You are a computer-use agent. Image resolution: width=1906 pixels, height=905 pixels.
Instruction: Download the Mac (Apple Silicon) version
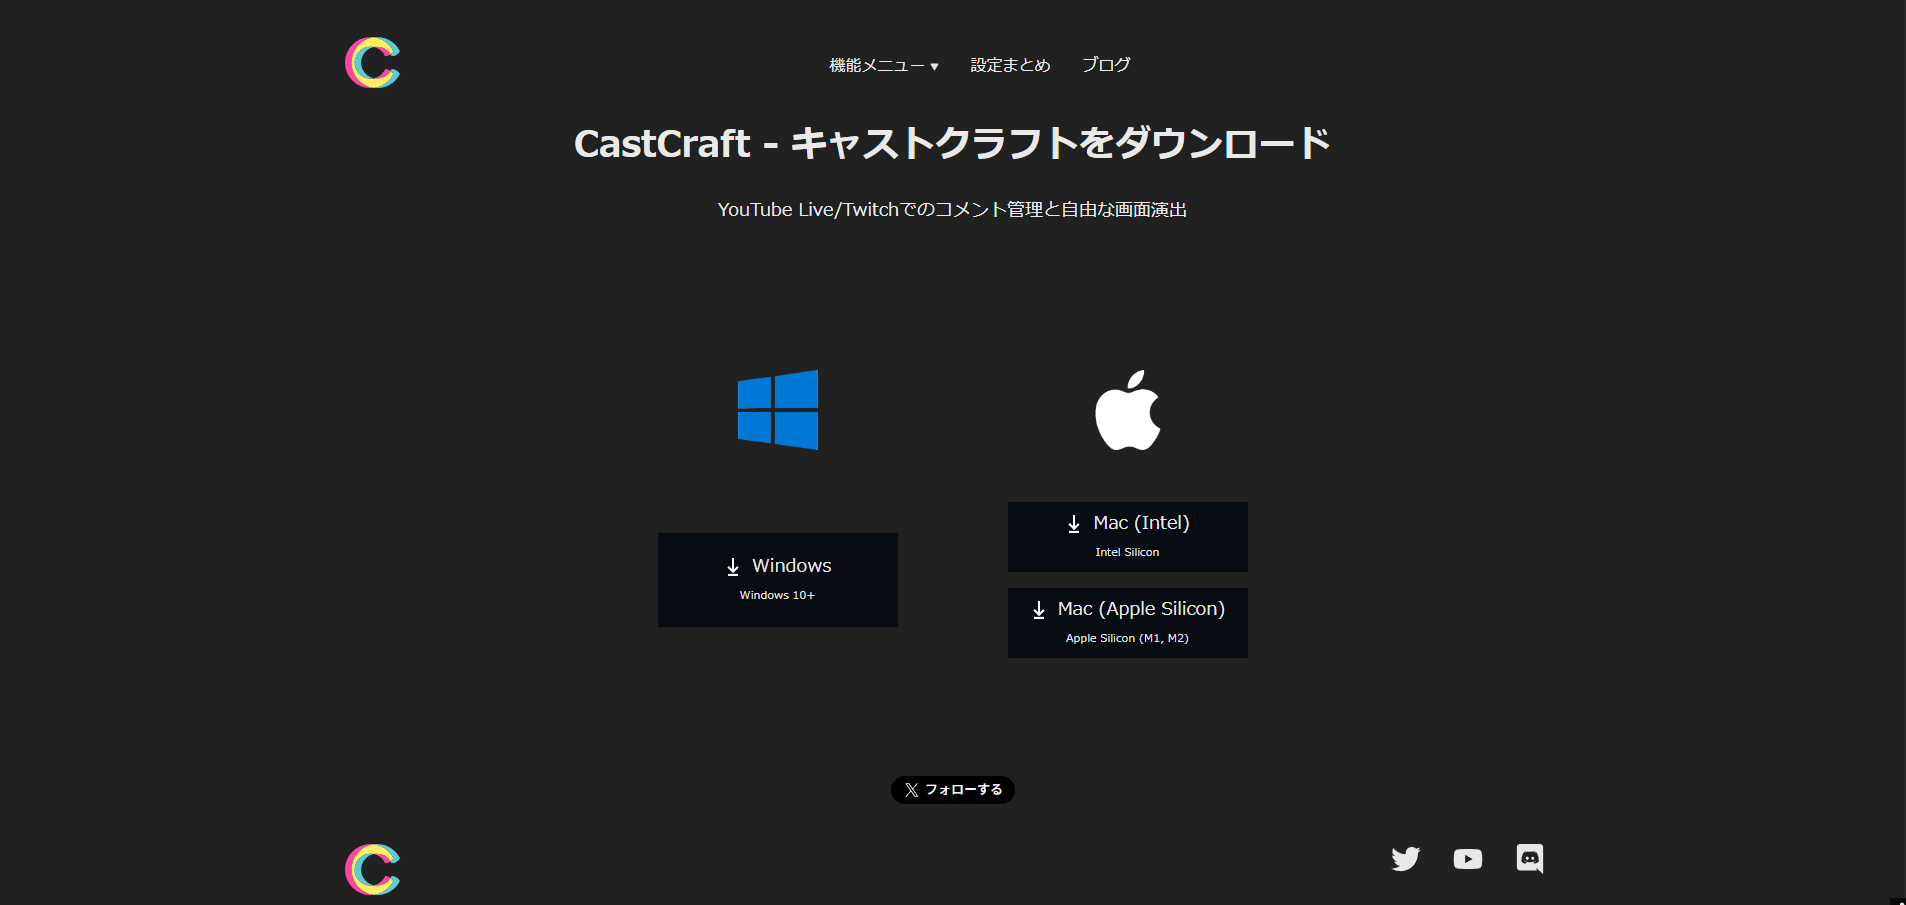point(1128,623)
